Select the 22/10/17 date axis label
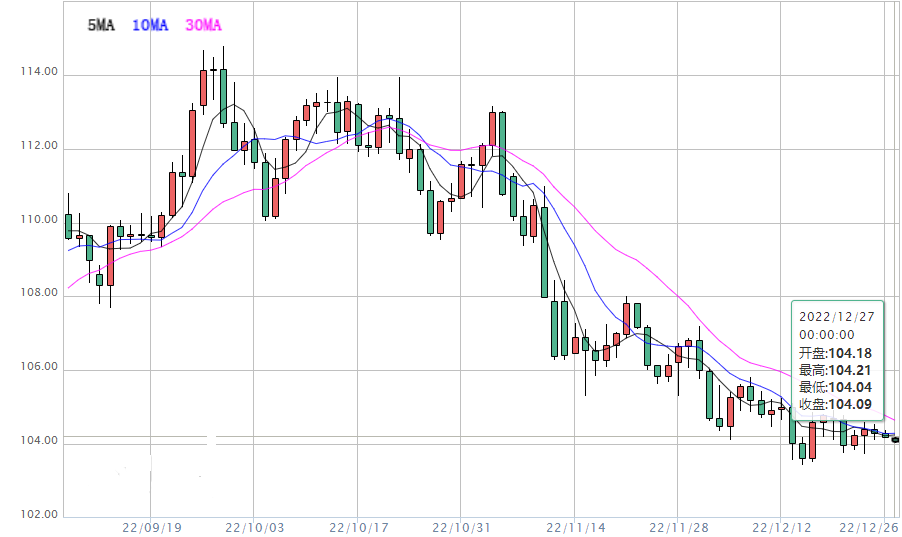Image resolution: width=902 pixels, height=537 pixels. point(358,528)
